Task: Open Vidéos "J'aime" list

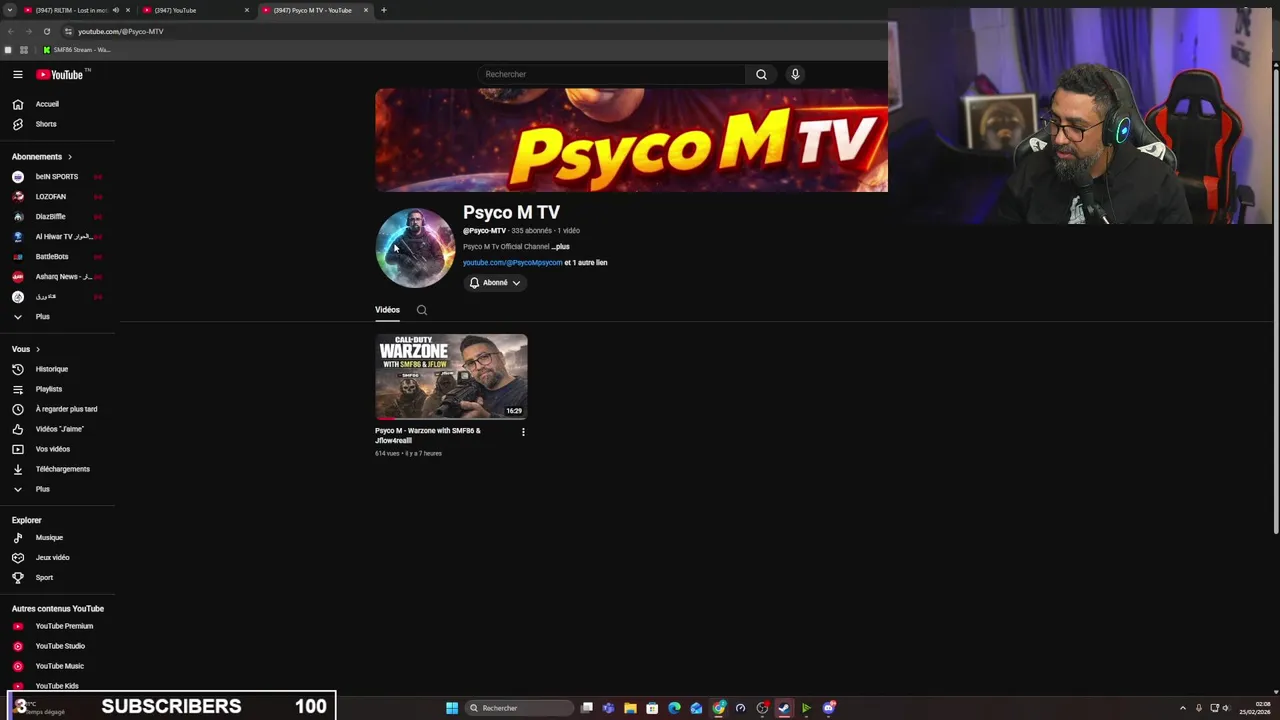Action: point(58,429)
